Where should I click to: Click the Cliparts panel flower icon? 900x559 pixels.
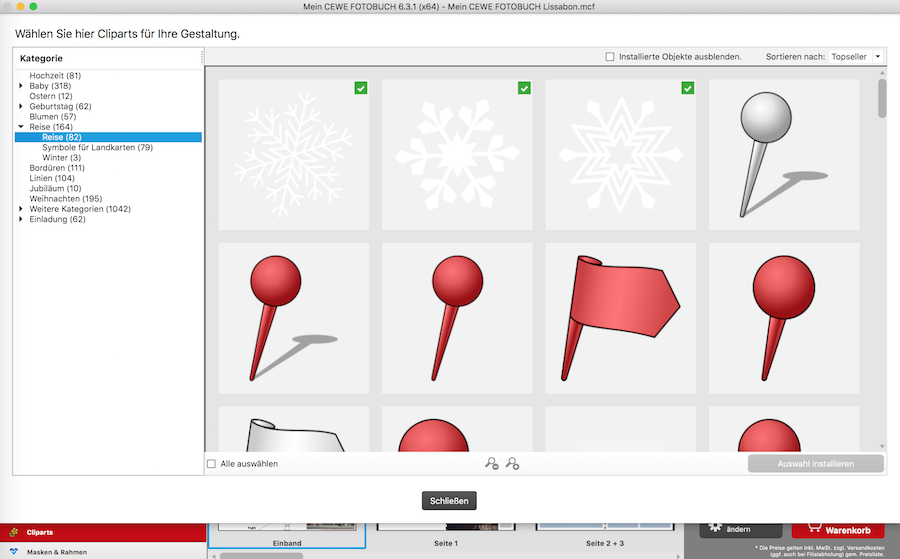pyautogui.click(x=13, y=532)
